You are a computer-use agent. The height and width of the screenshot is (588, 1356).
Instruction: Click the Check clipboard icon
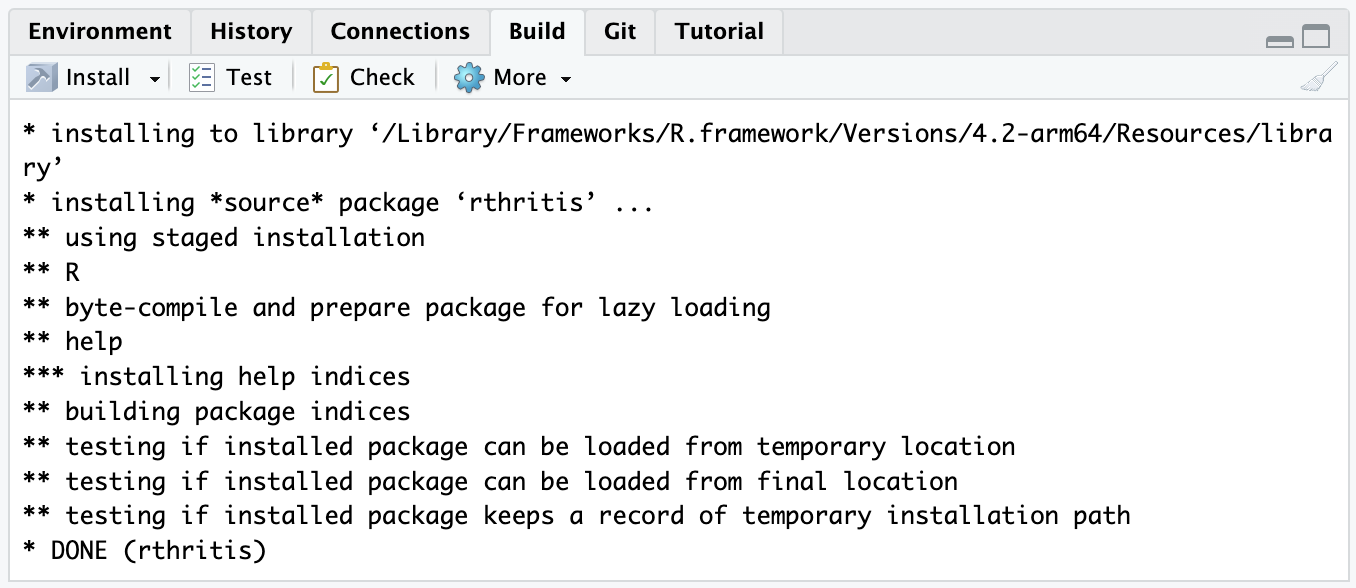(326, 78)
